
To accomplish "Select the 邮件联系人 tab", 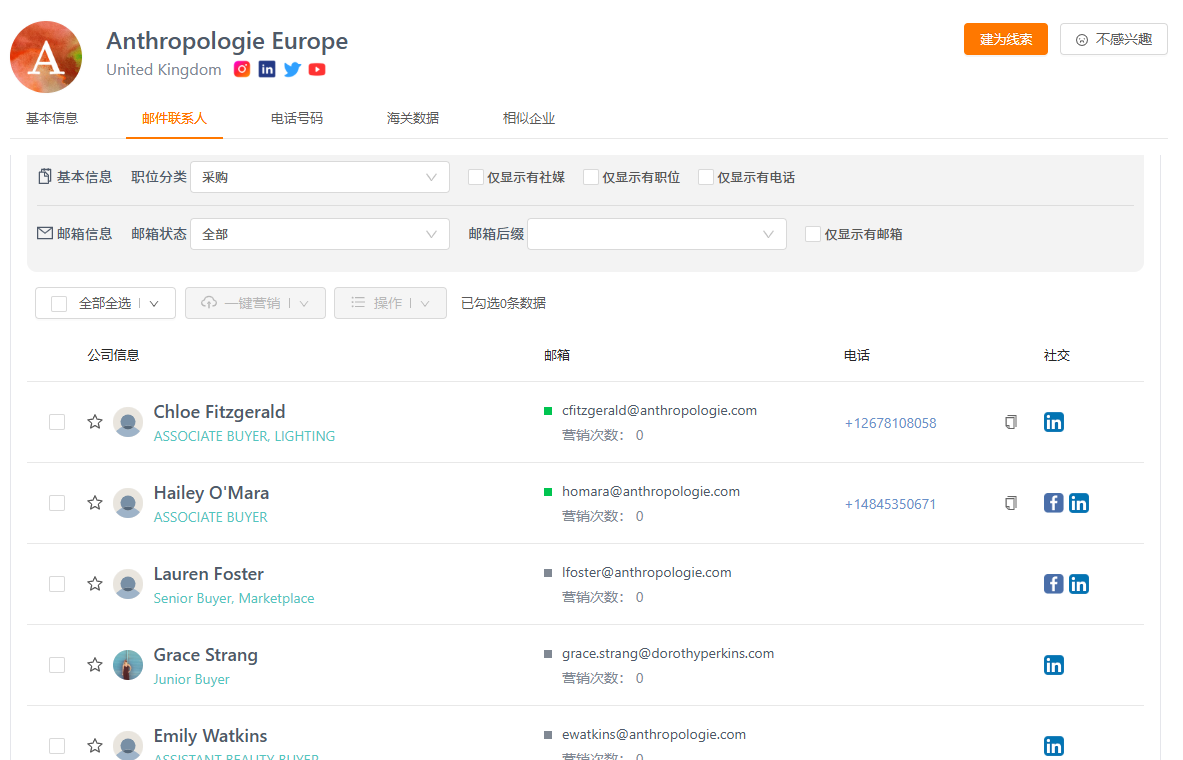I will (174, 118).
